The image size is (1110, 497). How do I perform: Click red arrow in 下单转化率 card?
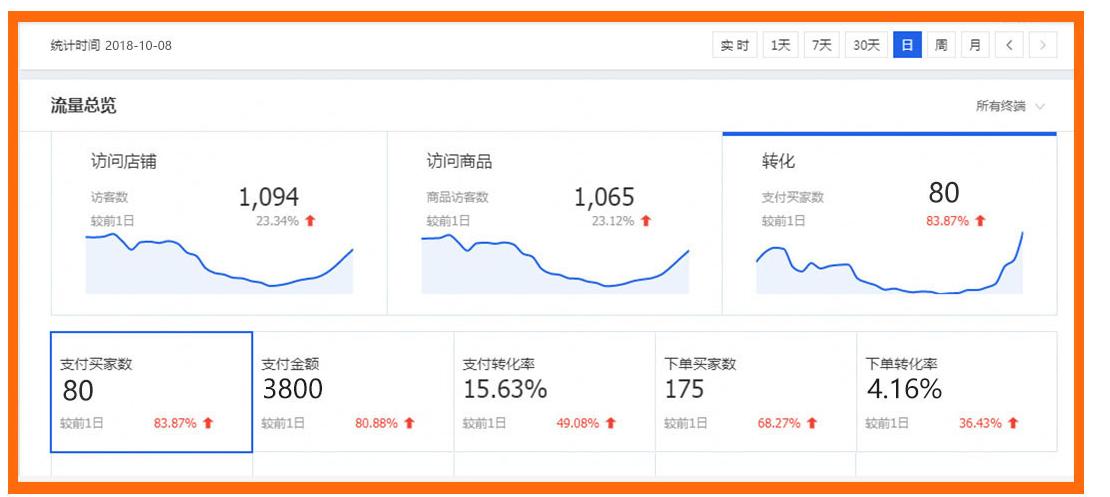(1013, 423)
